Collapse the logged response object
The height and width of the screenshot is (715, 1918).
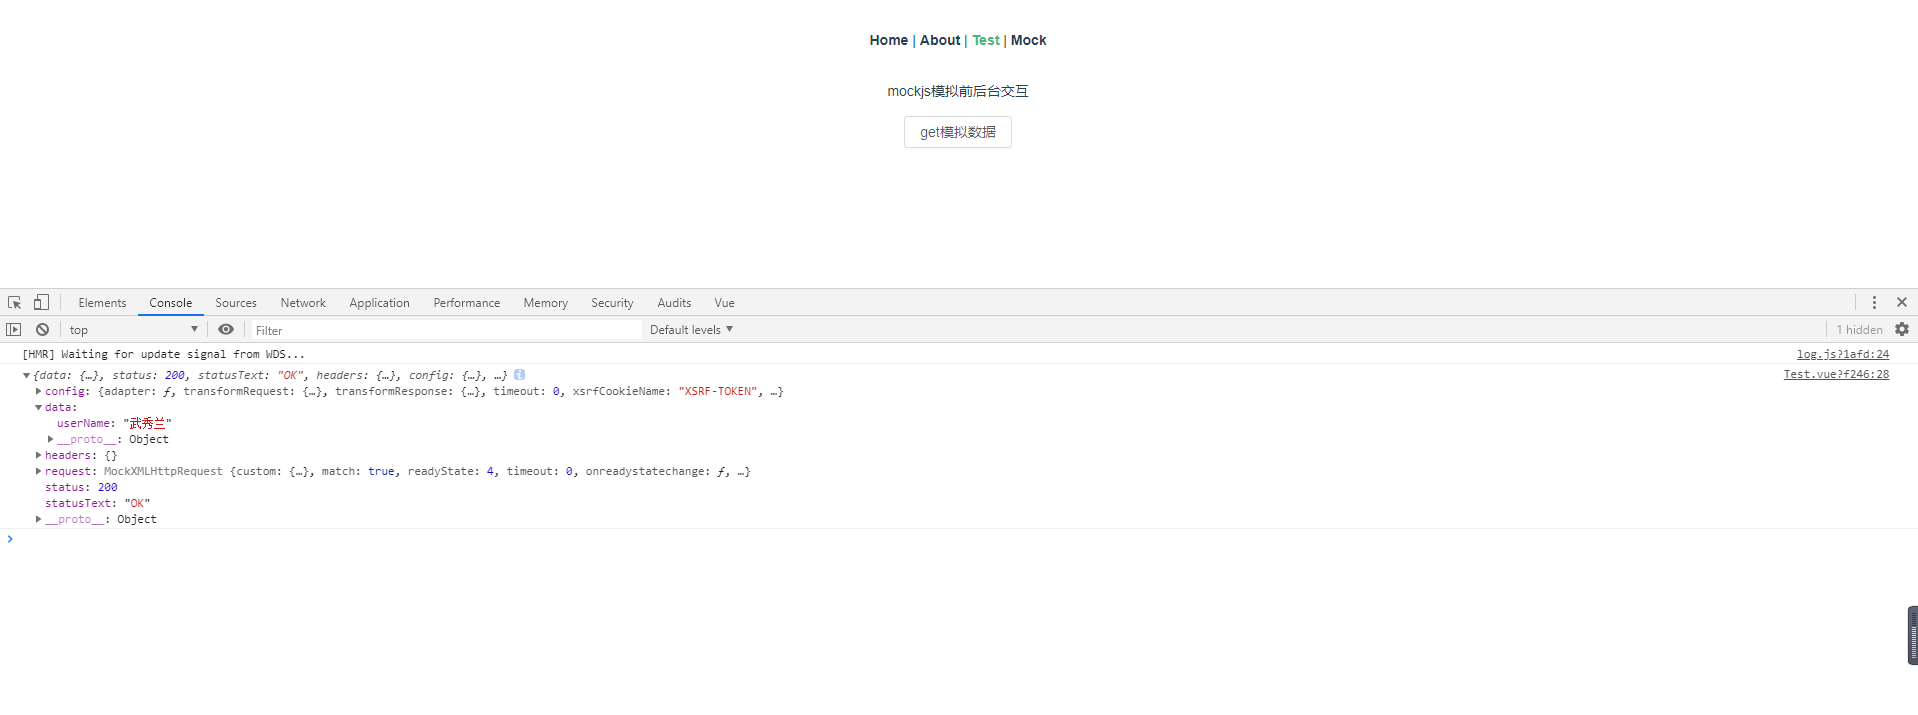pyautogui.click(x=26, y=375)
